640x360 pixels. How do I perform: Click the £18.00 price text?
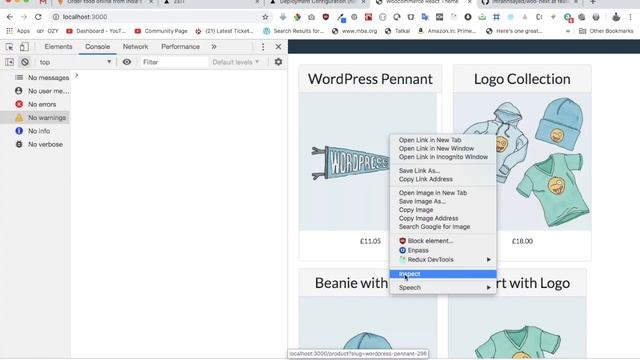(x=522, y=241)
